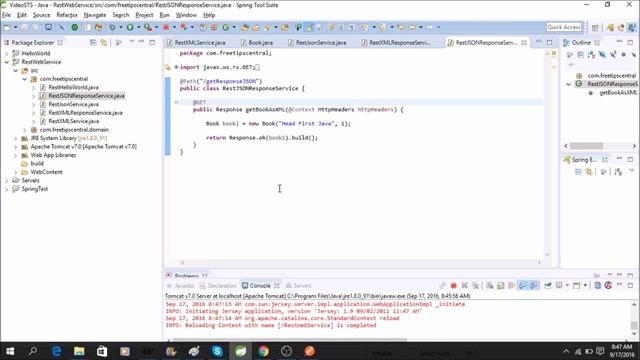Click the green Boot dashboard circle icon
The width and height of the screenshot is (640, 360).
click(75, 27)
